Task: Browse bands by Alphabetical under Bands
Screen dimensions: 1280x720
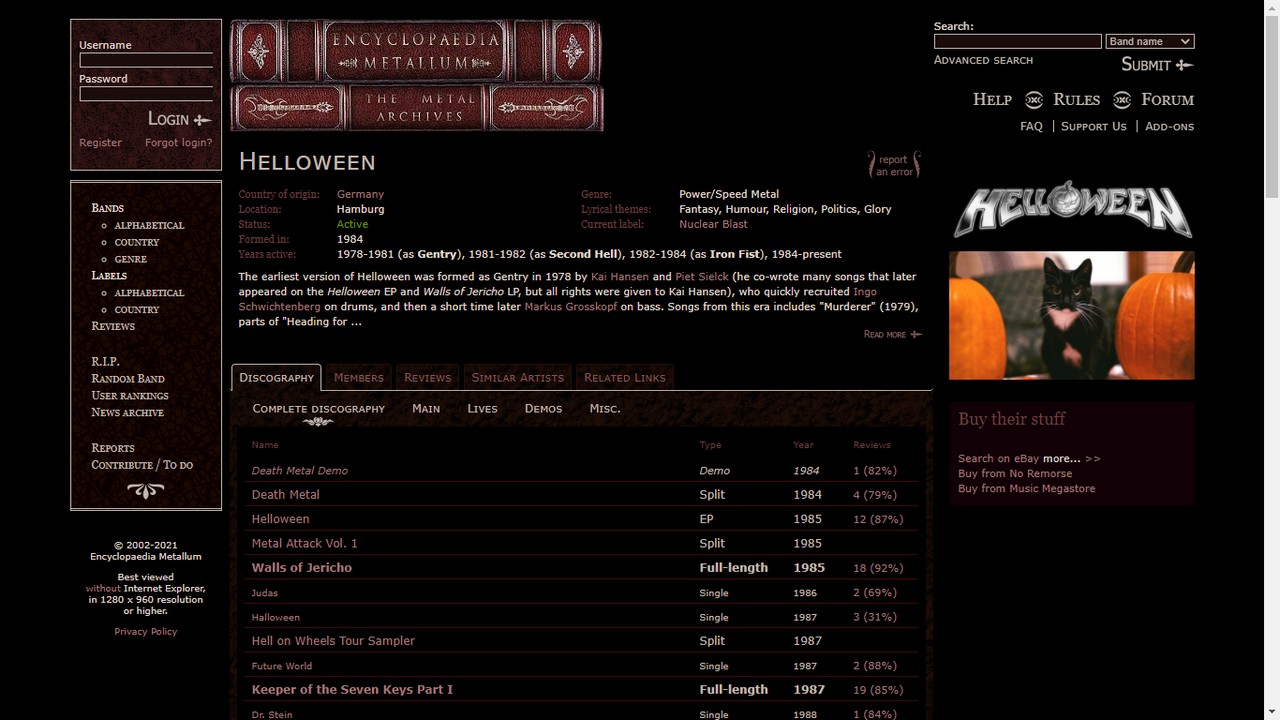Action: 149,226
